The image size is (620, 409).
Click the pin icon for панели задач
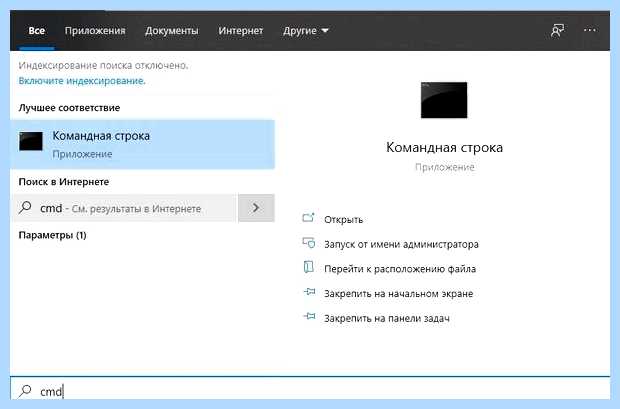click(x=309, y=316)
